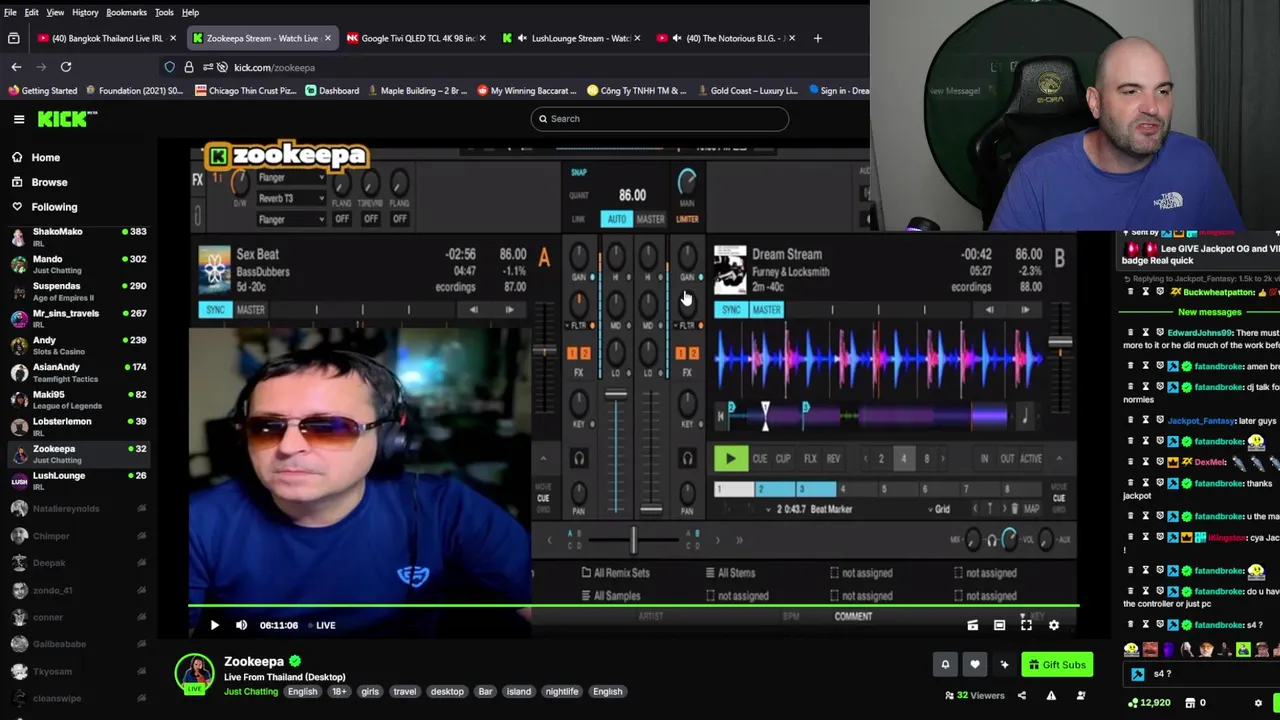Toggle deck A SYNC button
The width and height of the screenshot is (1280, 720).
(x=215, y=310)
